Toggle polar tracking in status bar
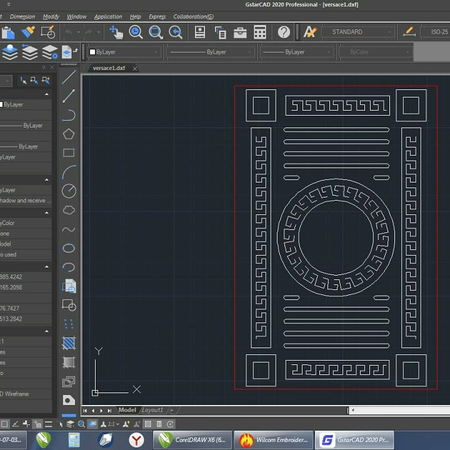Image resolution: width=450 pixels, height=450 pixels. point(15,424)
